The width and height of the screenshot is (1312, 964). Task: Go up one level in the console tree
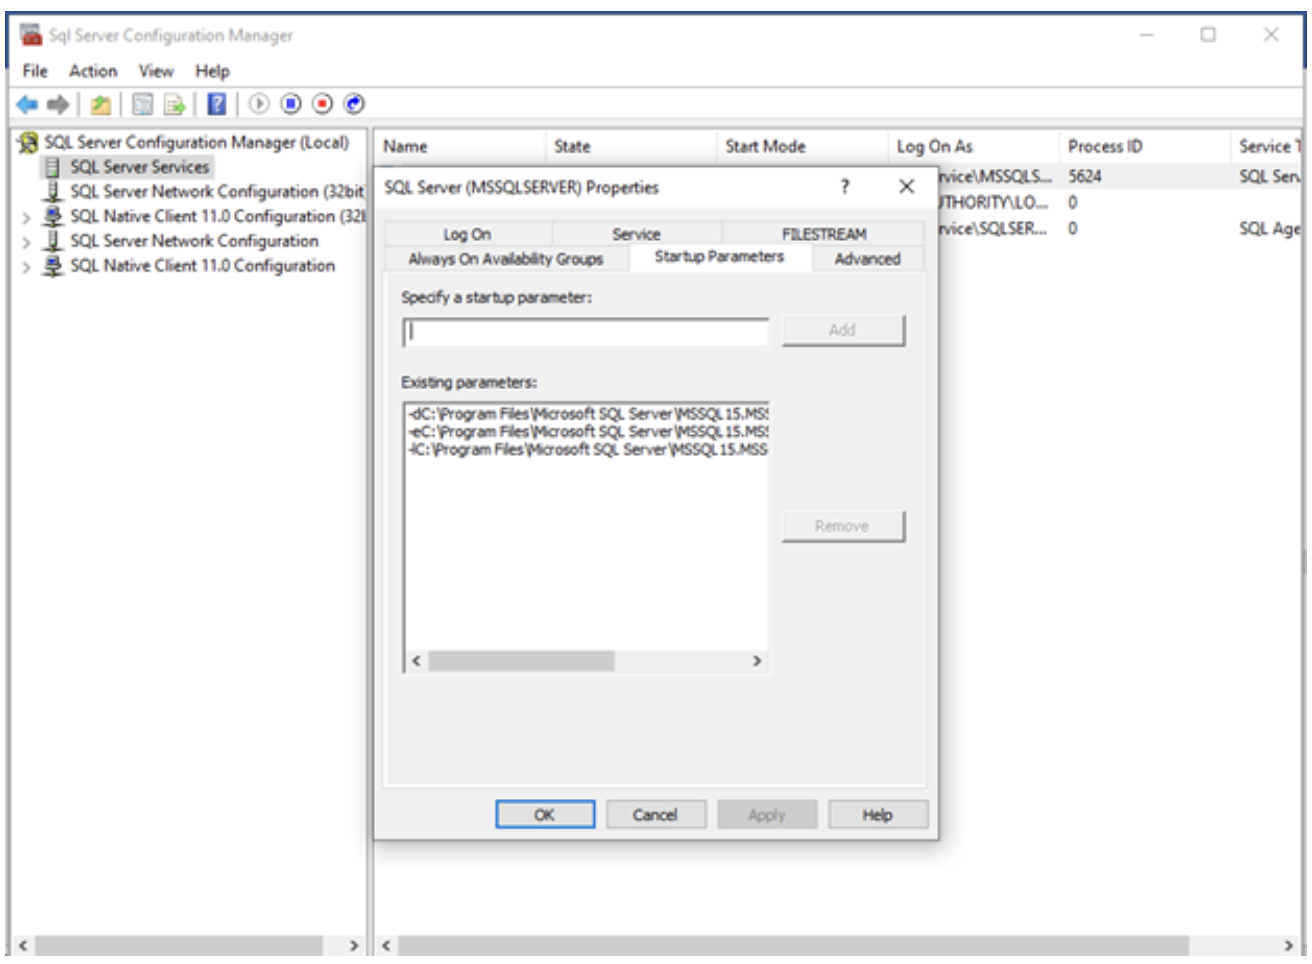[x=101, y=104]
